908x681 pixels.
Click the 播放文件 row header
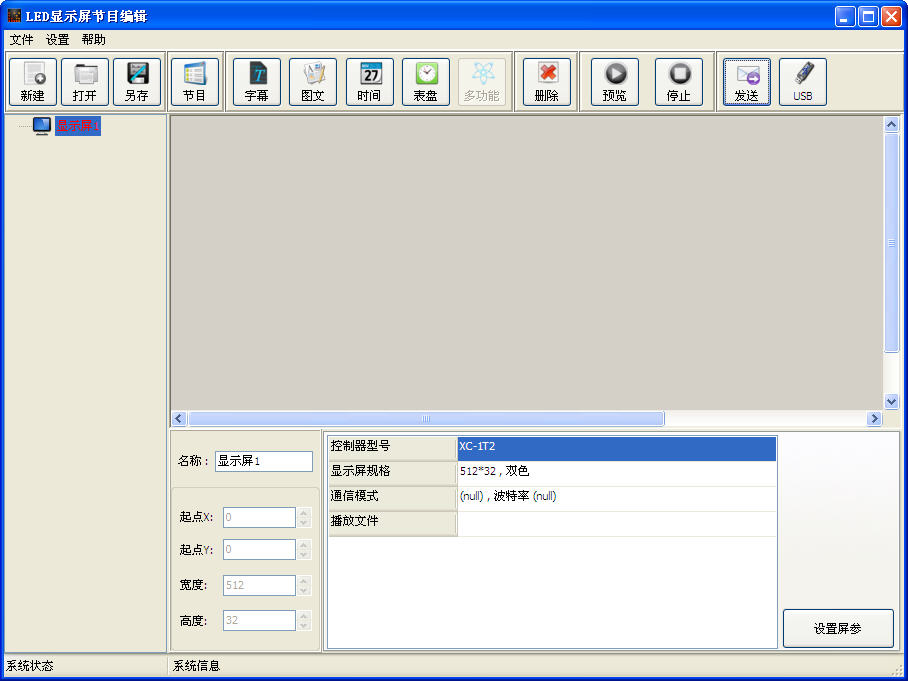[x=393, y=523]
